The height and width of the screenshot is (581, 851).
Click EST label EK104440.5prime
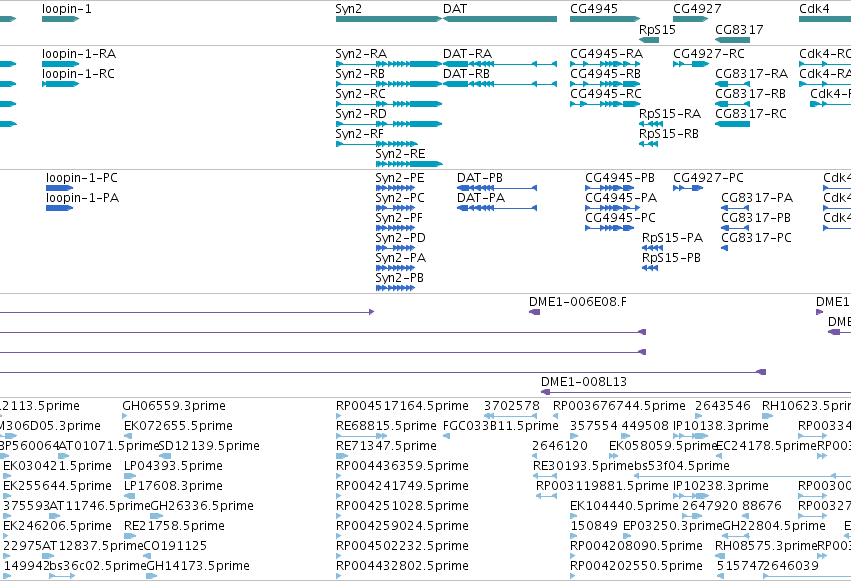click(624, 506)
